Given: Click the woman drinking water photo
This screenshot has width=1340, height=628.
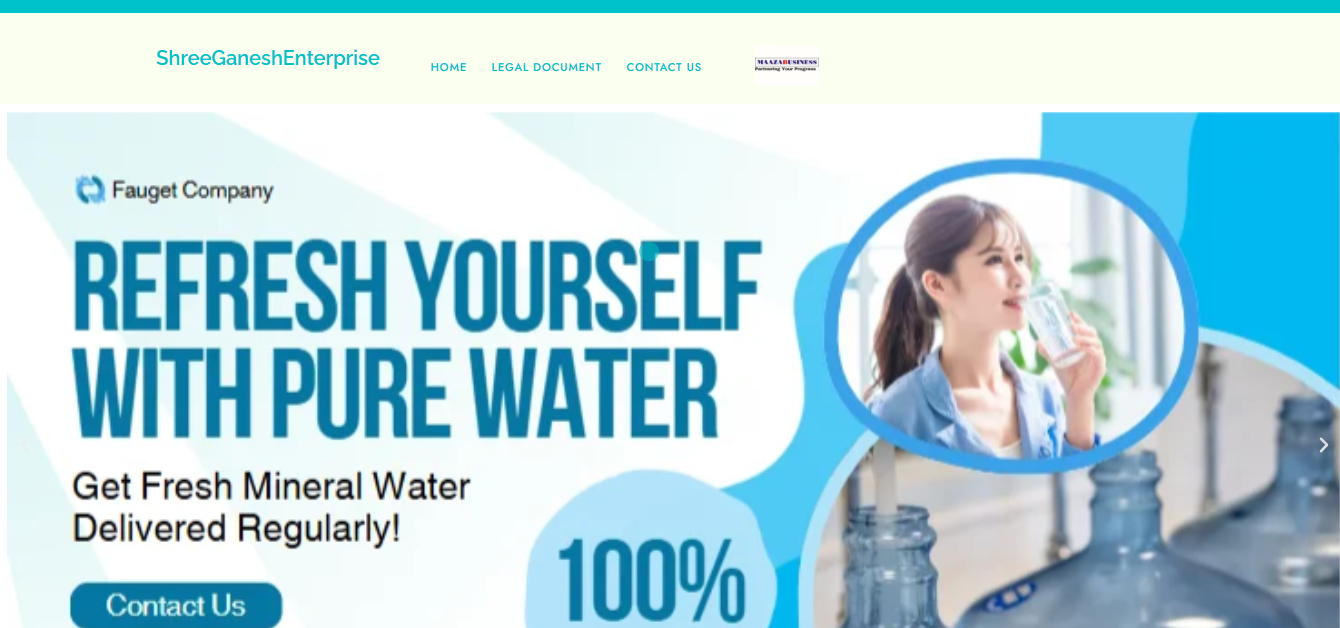Looking at the screenshot, I should point(1010,316).
